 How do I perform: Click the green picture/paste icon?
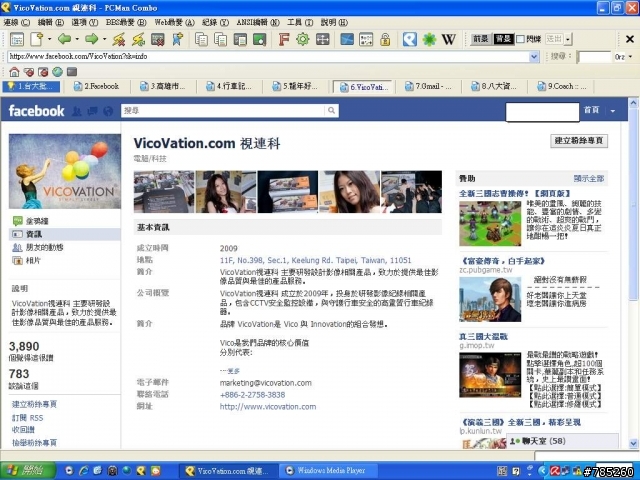pos(260,39)
